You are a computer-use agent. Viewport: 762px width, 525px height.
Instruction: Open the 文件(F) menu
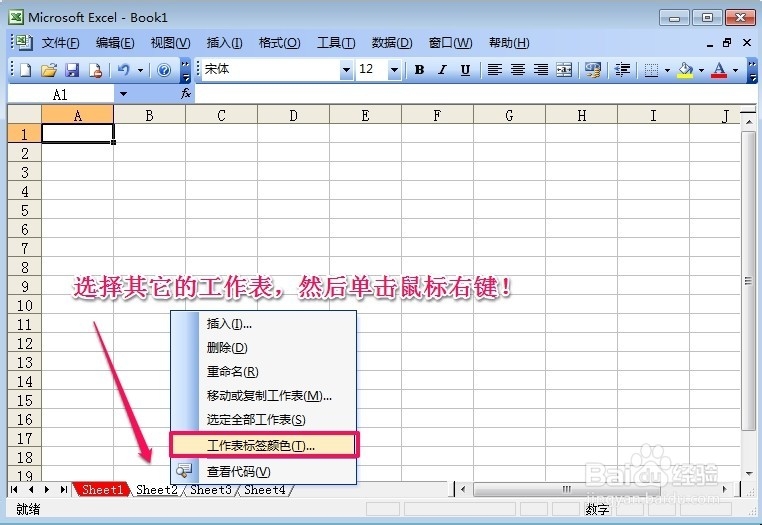(x=60, y=43)
